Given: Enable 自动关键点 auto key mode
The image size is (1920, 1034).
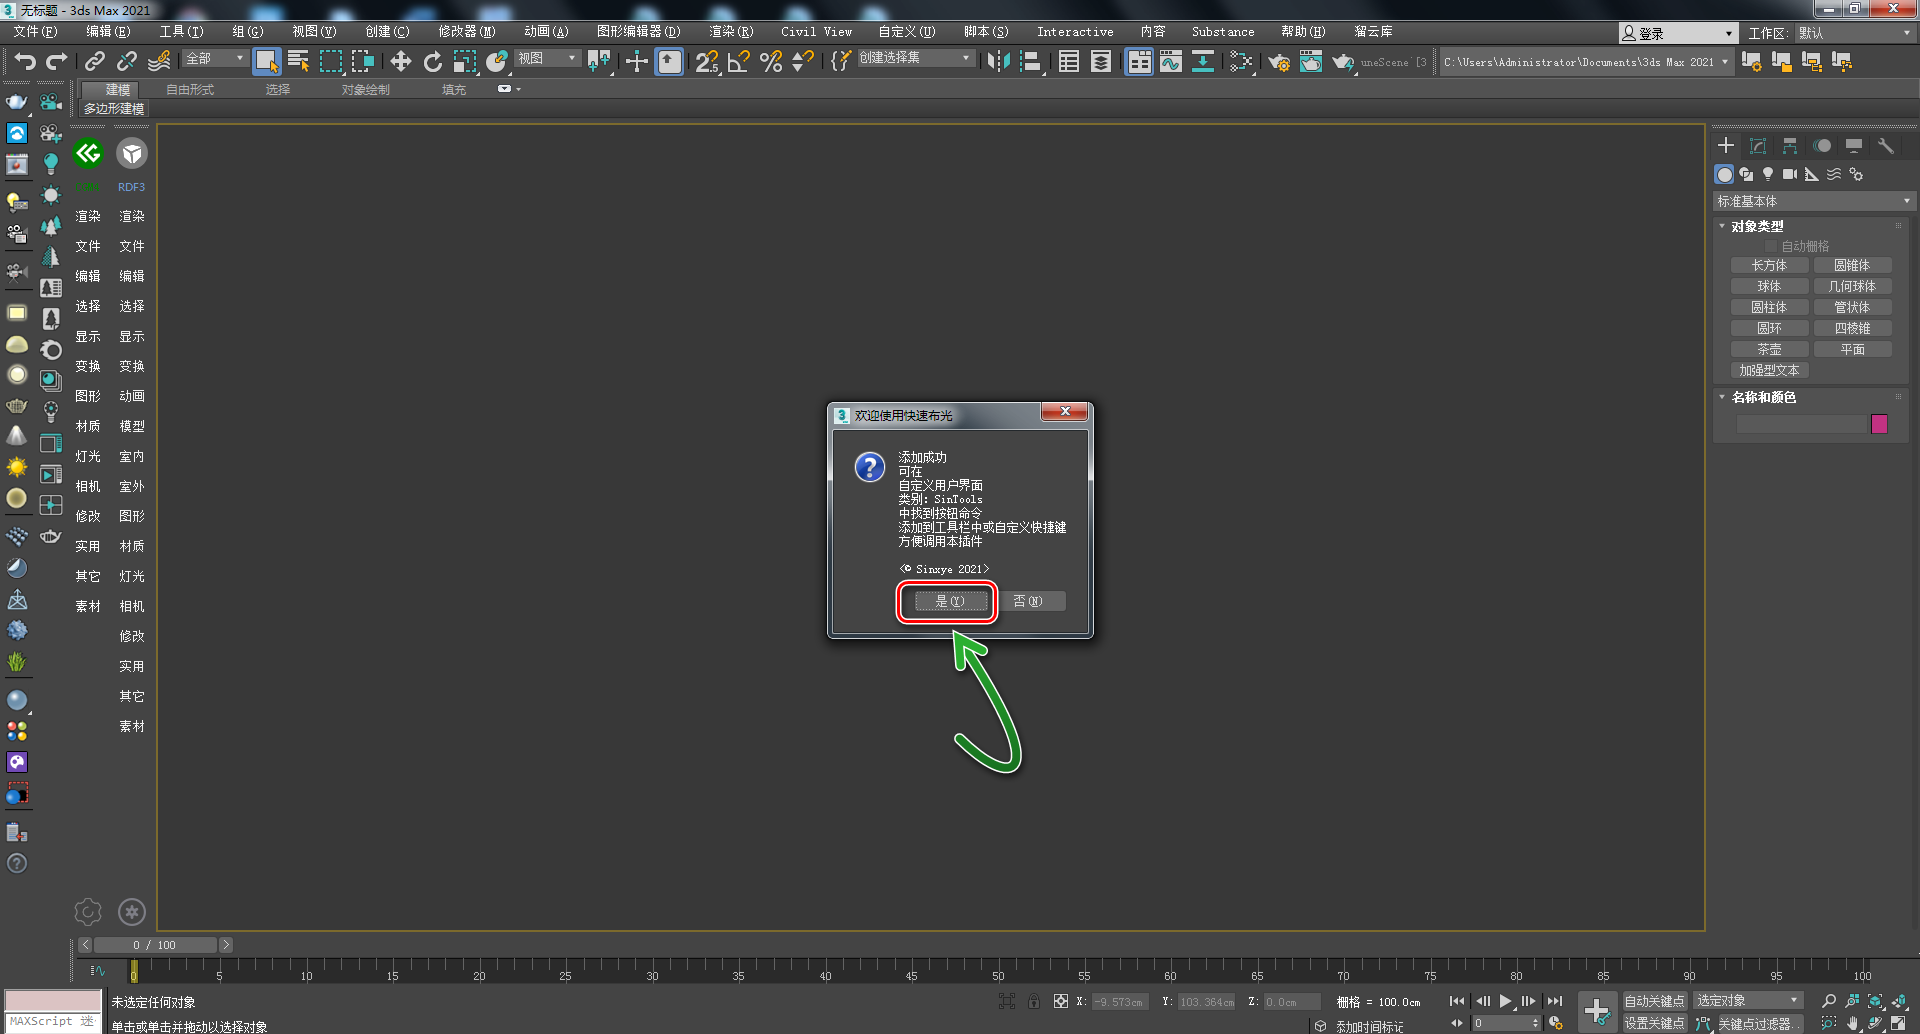Looking at the screenshot, I should click(1653, 1001).
